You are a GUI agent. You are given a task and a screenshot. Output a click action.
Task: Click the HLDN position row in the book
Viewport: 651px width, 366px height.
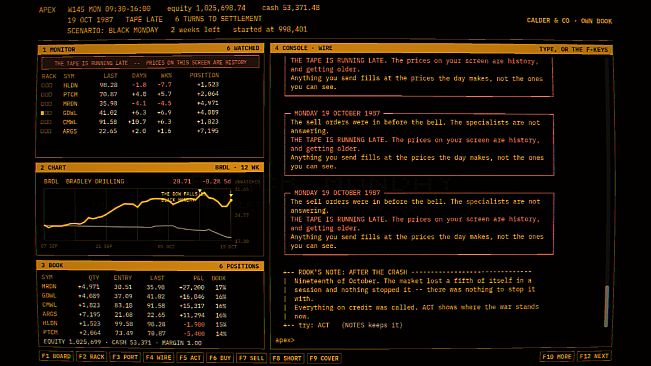[134, 324]
